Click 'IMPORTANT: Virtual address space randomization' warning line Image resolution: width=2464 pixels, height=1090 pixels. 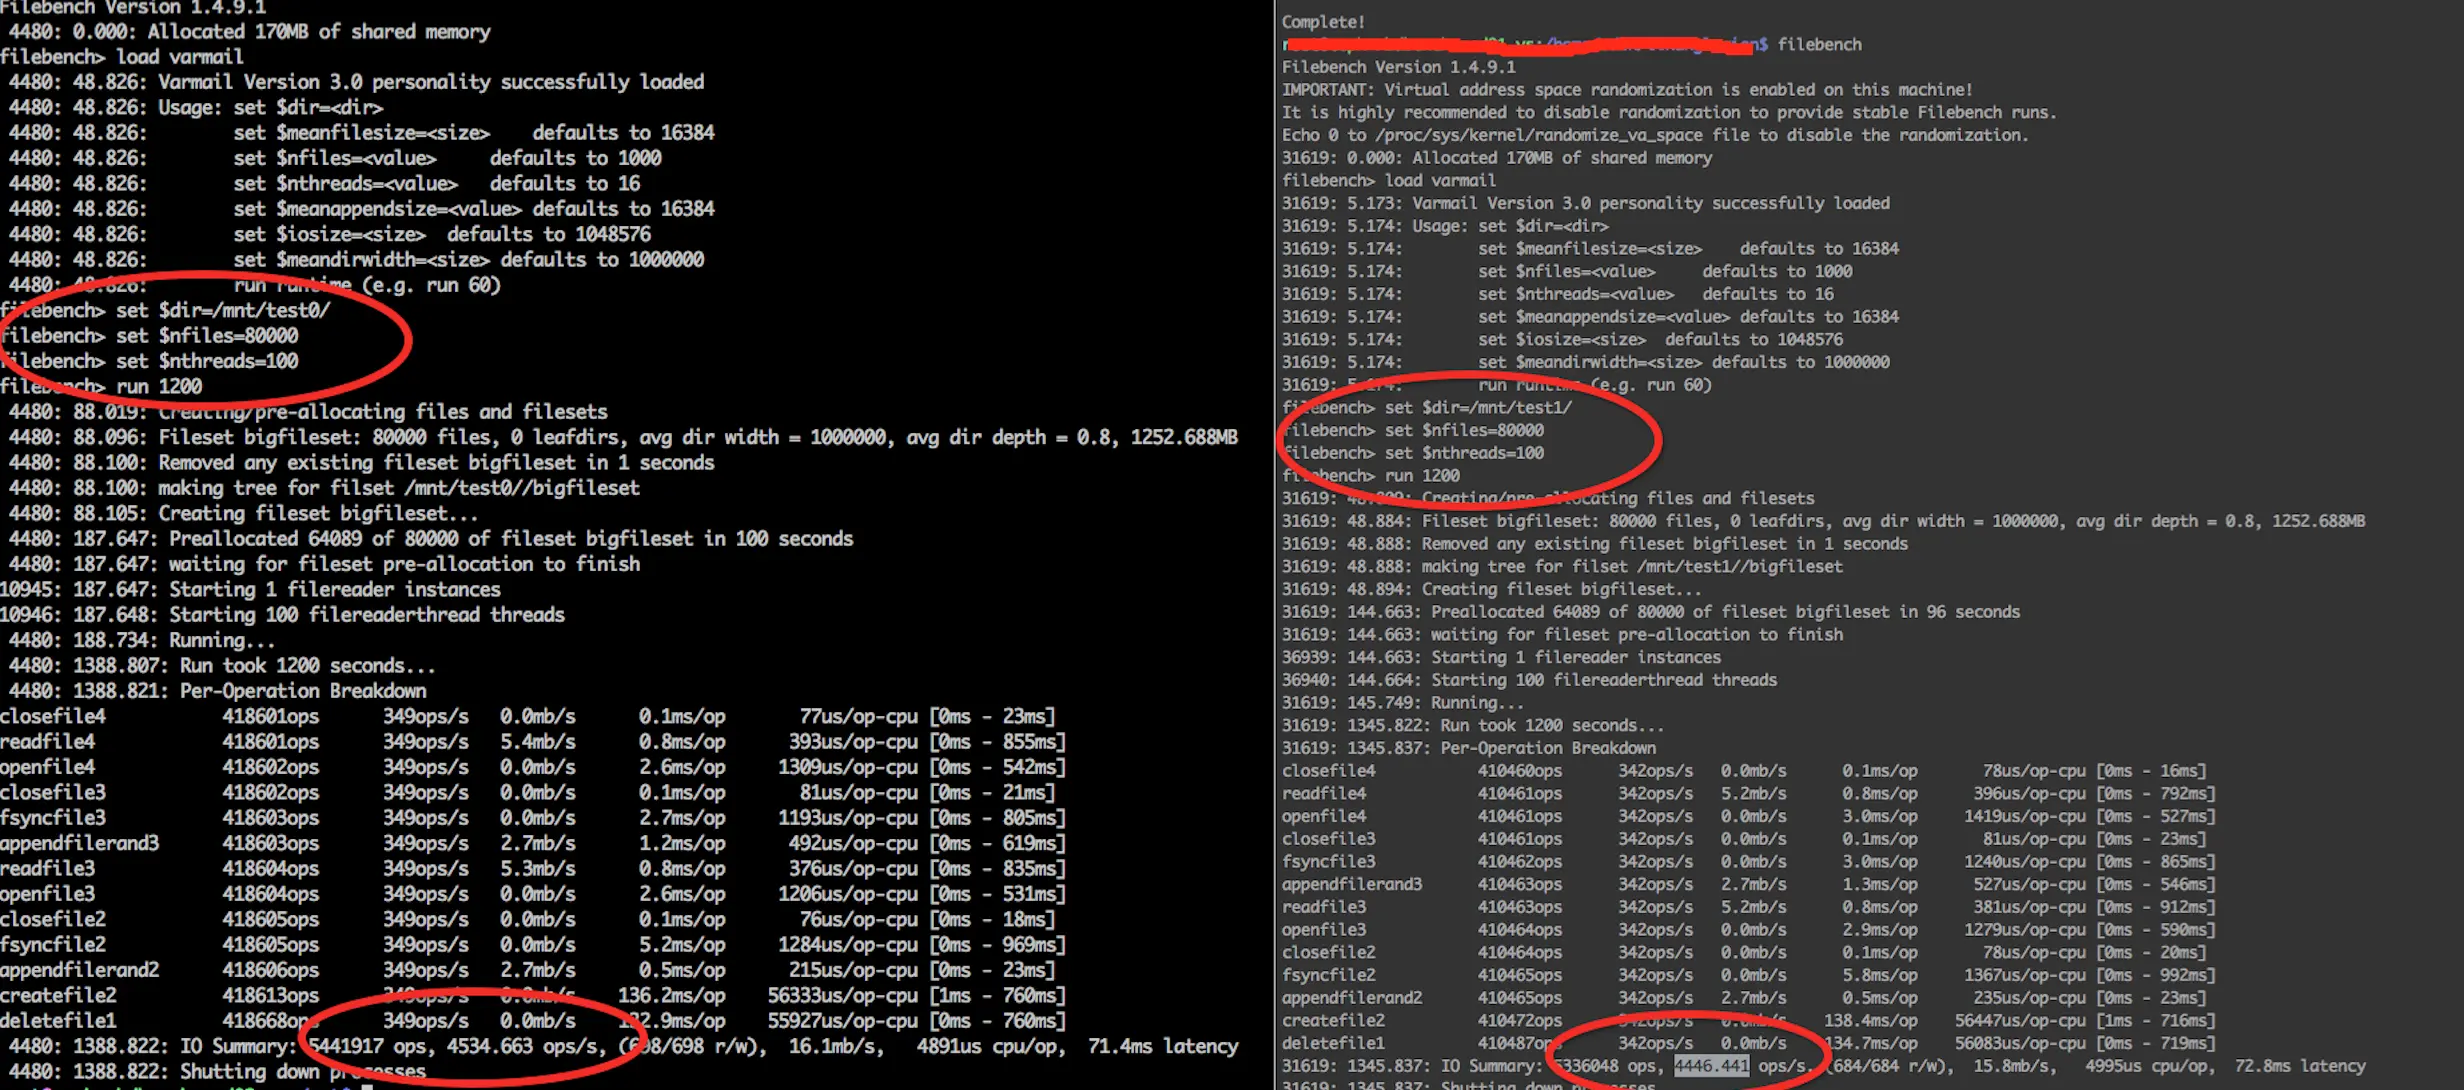[x=1627, y=90]
